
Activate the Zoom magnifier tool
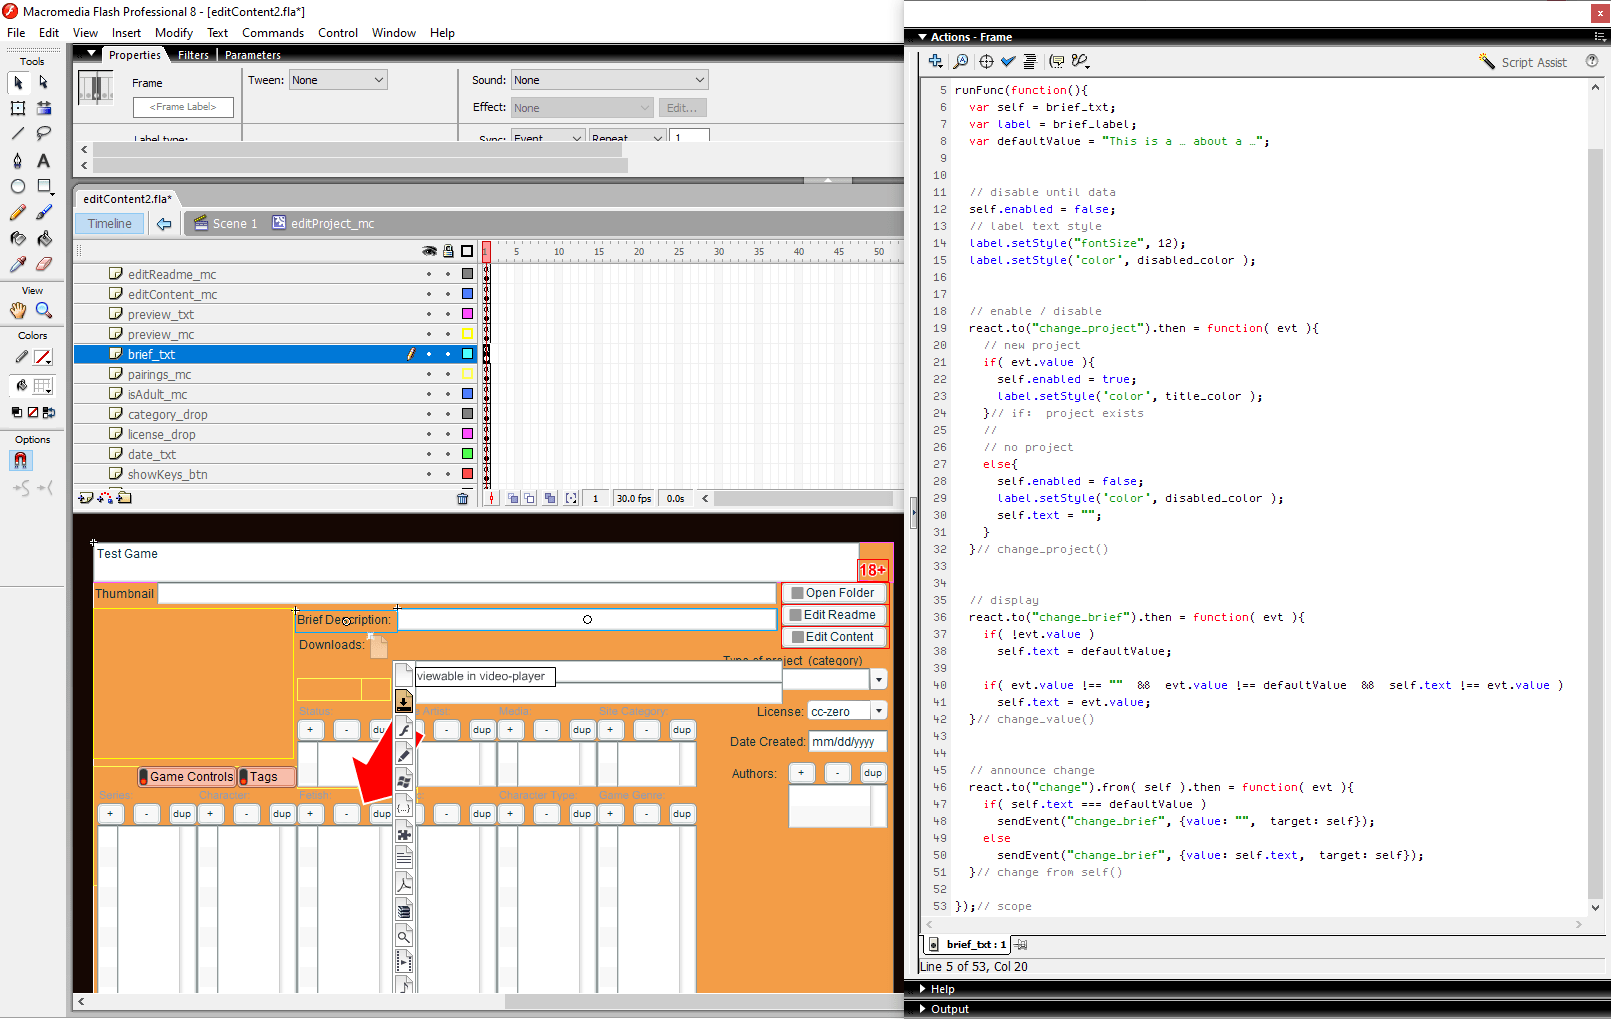(x=43, y=310)
